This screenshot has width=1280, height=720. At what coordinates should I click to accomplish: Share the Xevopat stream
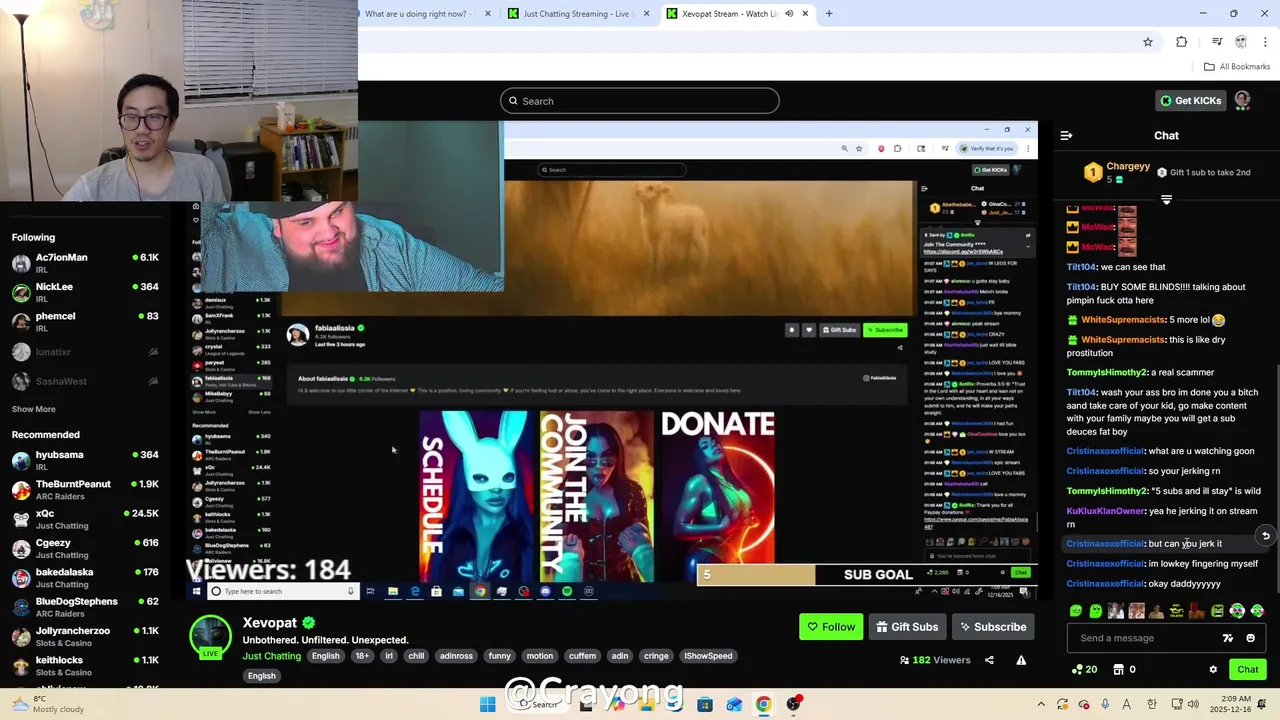tap(989, 660)
